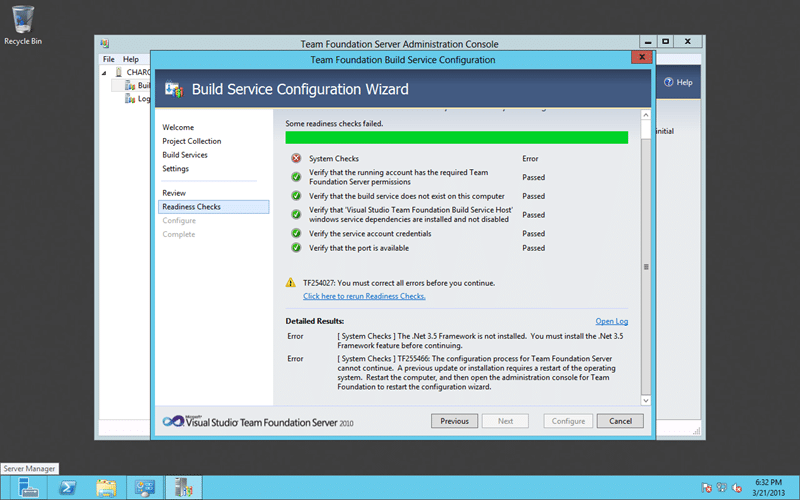The width and height of the screenshot is (800, 500).
Task: Click the wizard scrollbar down arrow
Action: (x=645, y=401)
